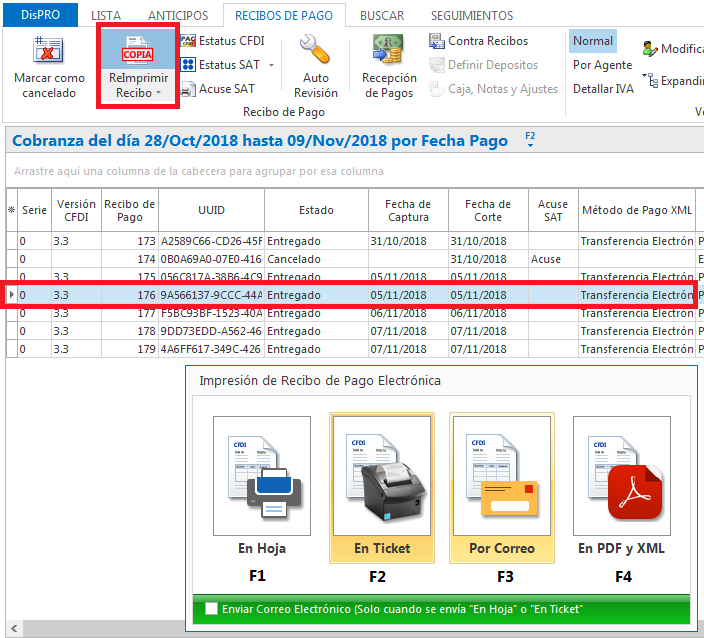This screenshot has width=704, height=638.
Task: Click Contra Recibos button
Action: (478, 41)
